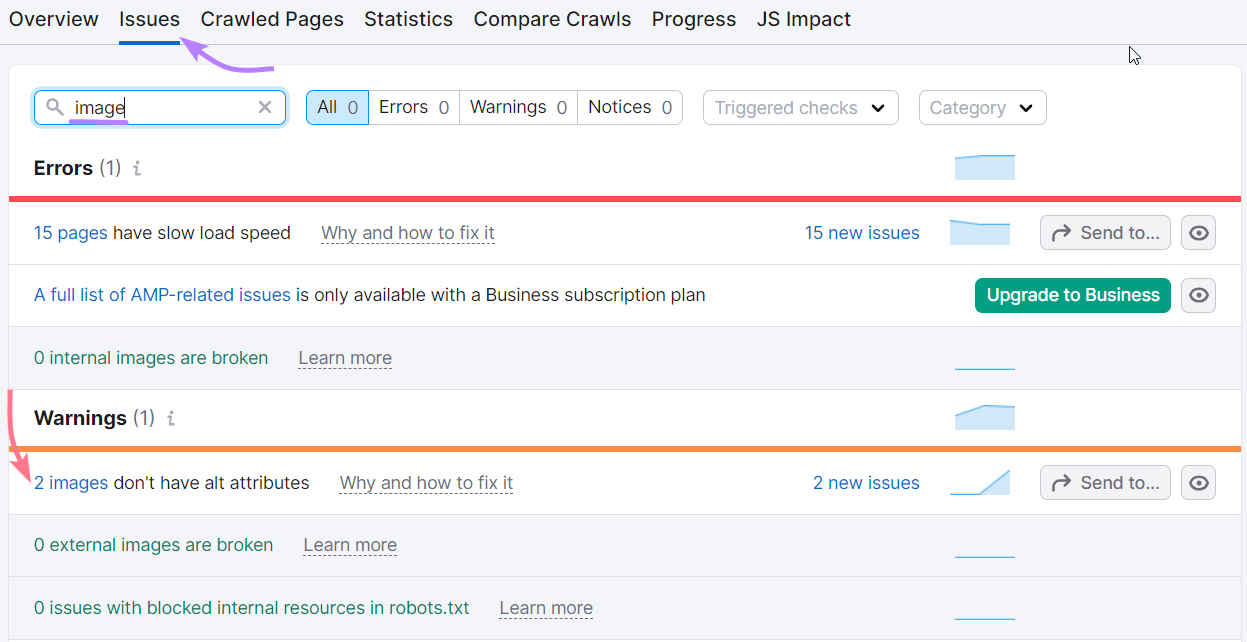The height and width of the screenshot is (642, 1247).
Task: Open 'Why and how to fix it' for slow pages
Action: click(407, 233)
